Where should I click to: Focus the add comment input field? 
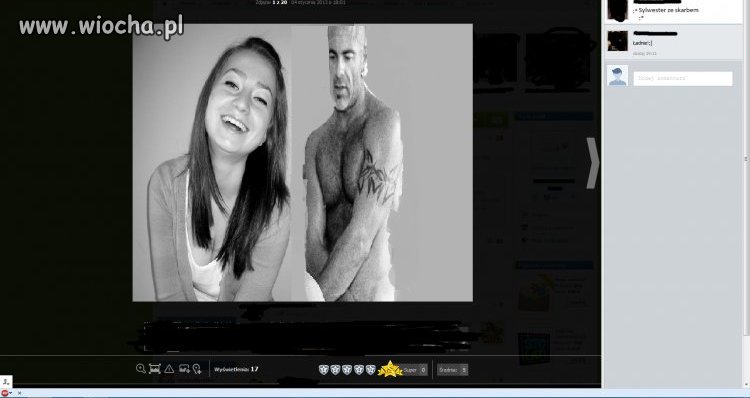[683, 78]
